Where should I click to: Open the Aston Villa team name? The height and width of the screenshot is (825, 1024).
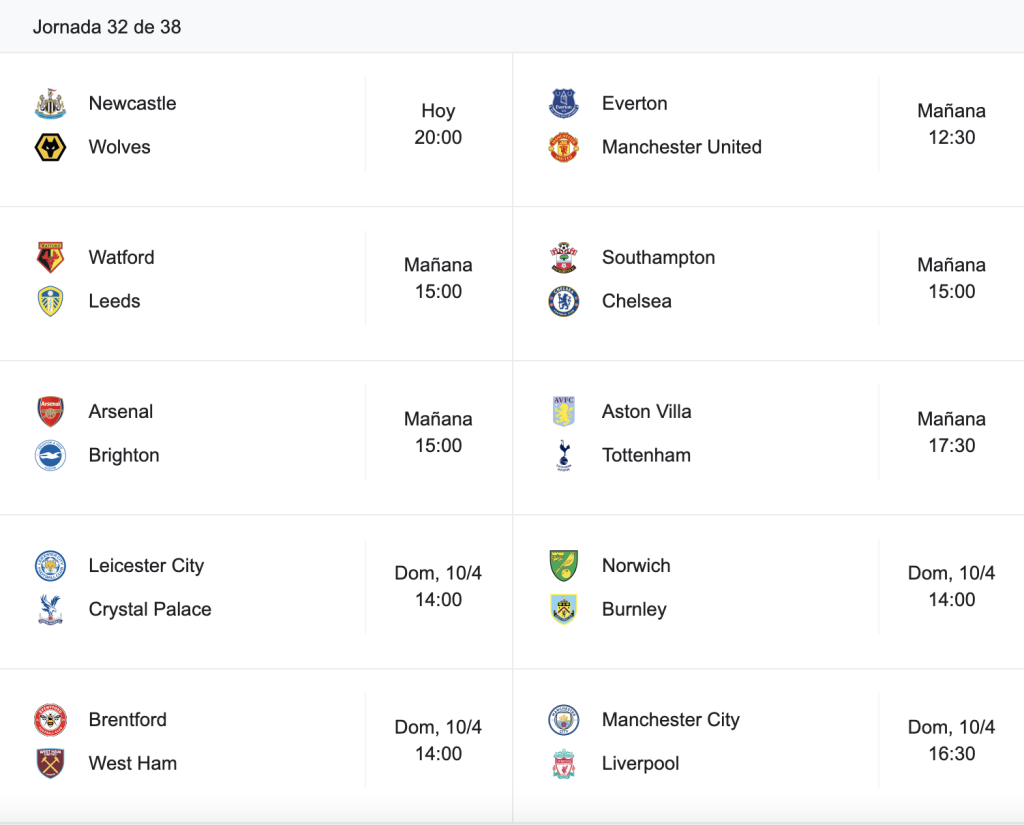tap(647, 412)
